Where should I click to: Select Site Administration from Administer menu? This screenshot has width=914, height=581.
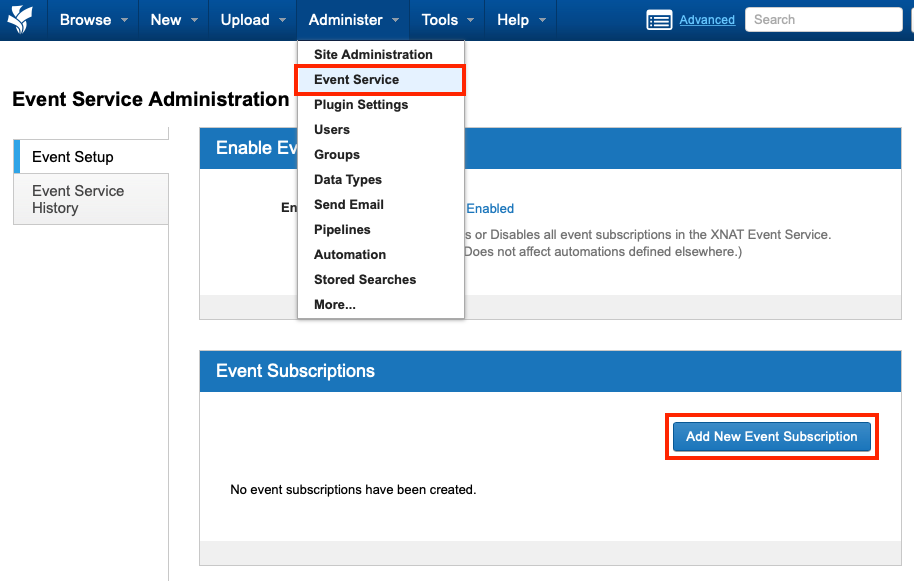[373, 55]
